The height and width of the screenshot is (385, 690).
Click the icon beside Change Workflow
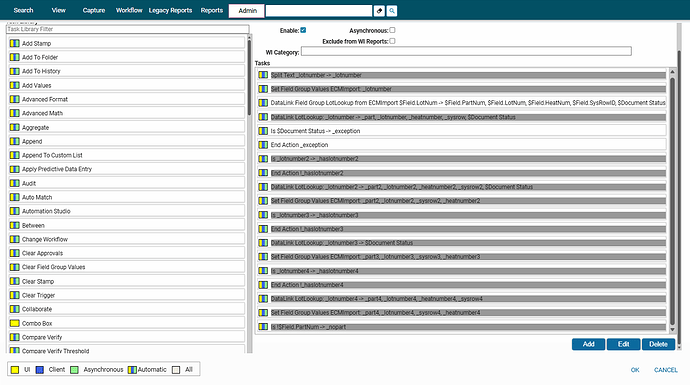[15, 239]
